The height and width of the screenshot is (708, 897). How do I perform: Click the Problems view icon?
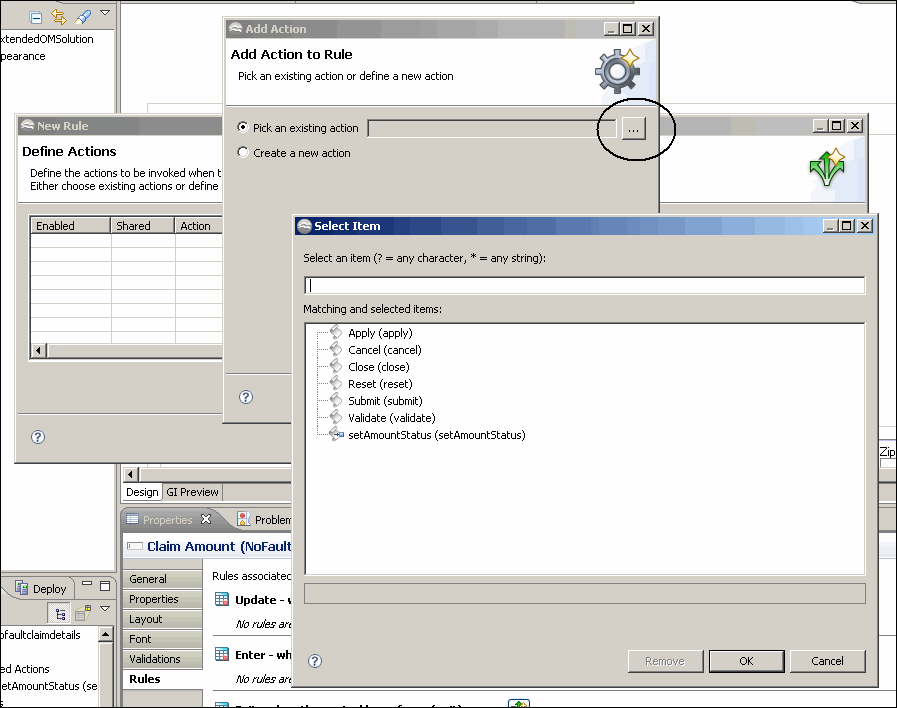[244, 519]
